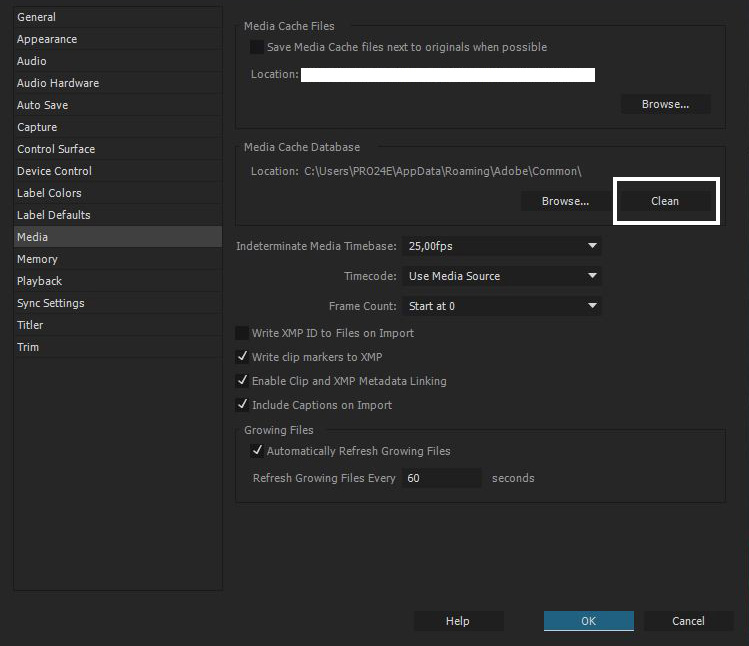Screen dimensions: 749x646
Task: Select the Audio Hardware preferences category
Action: (x=58, y=83)
